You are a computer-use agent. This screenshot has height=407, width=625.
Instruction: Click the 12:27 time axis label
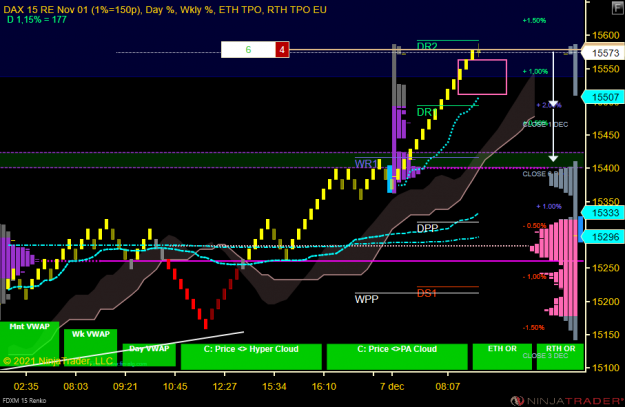225,386
